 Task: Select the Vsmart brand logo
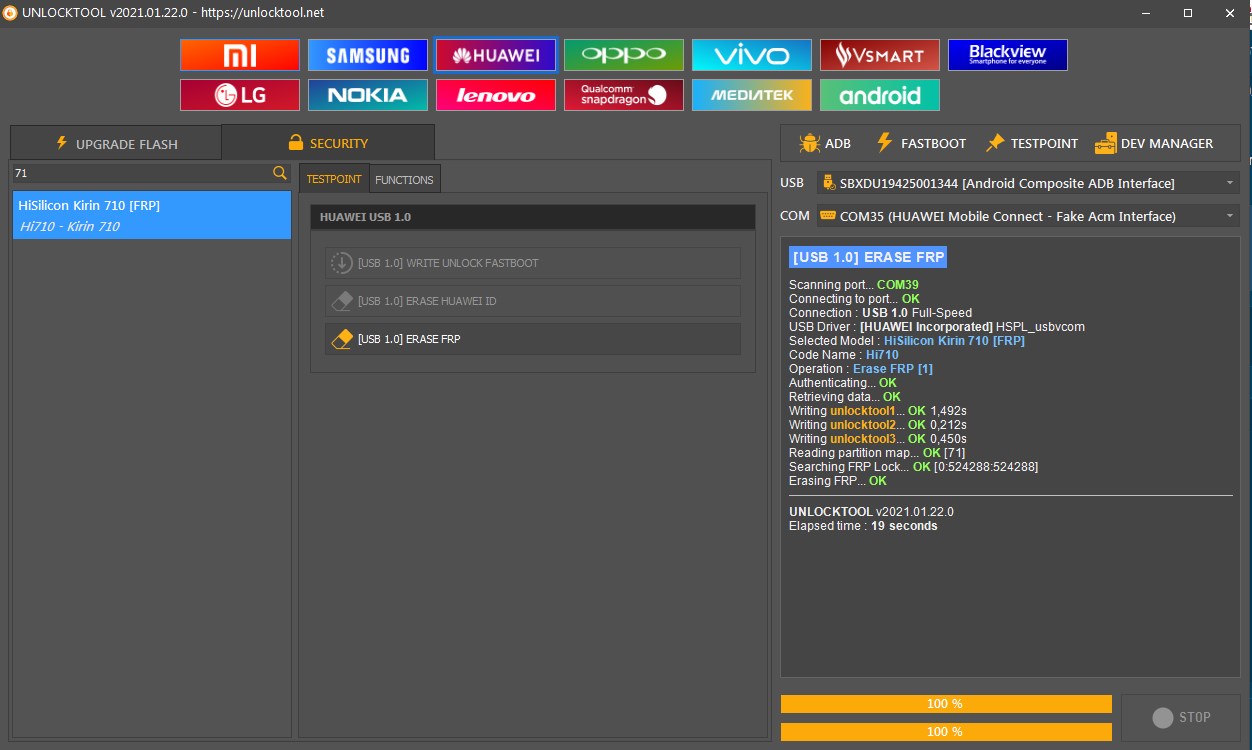pyautogui.click(x=880, y=55)
